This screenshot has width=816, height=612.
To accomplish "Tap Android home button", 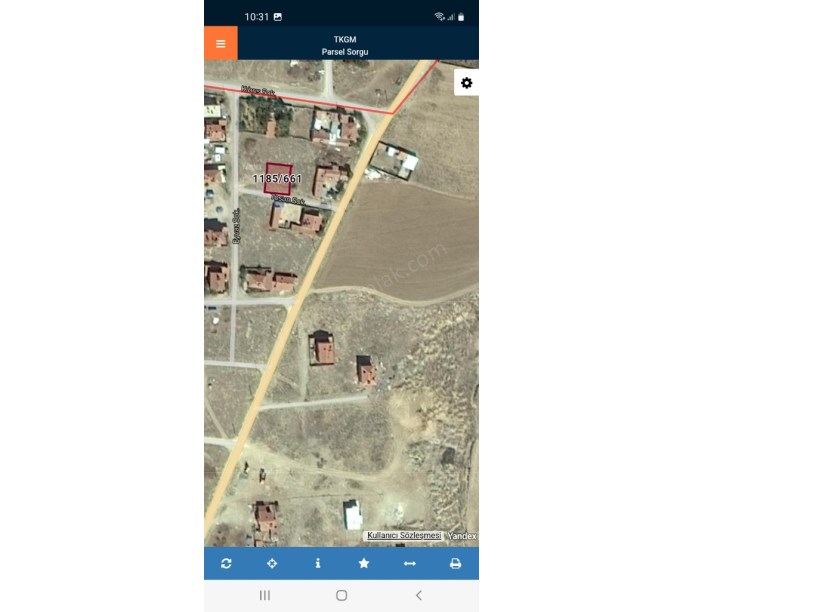I will tap(341, 595).
